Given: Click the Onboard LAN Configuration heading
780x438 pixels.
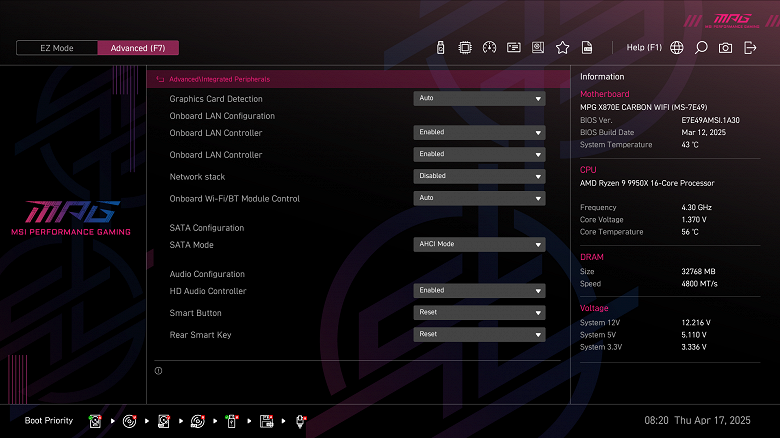Looking at the screenshot, I should (x=222, y=116).
